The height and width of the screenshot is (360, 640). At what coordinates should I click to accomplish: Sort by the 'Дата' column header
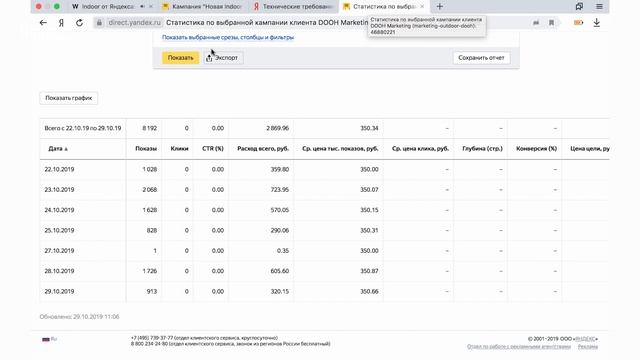pos(58,149)
